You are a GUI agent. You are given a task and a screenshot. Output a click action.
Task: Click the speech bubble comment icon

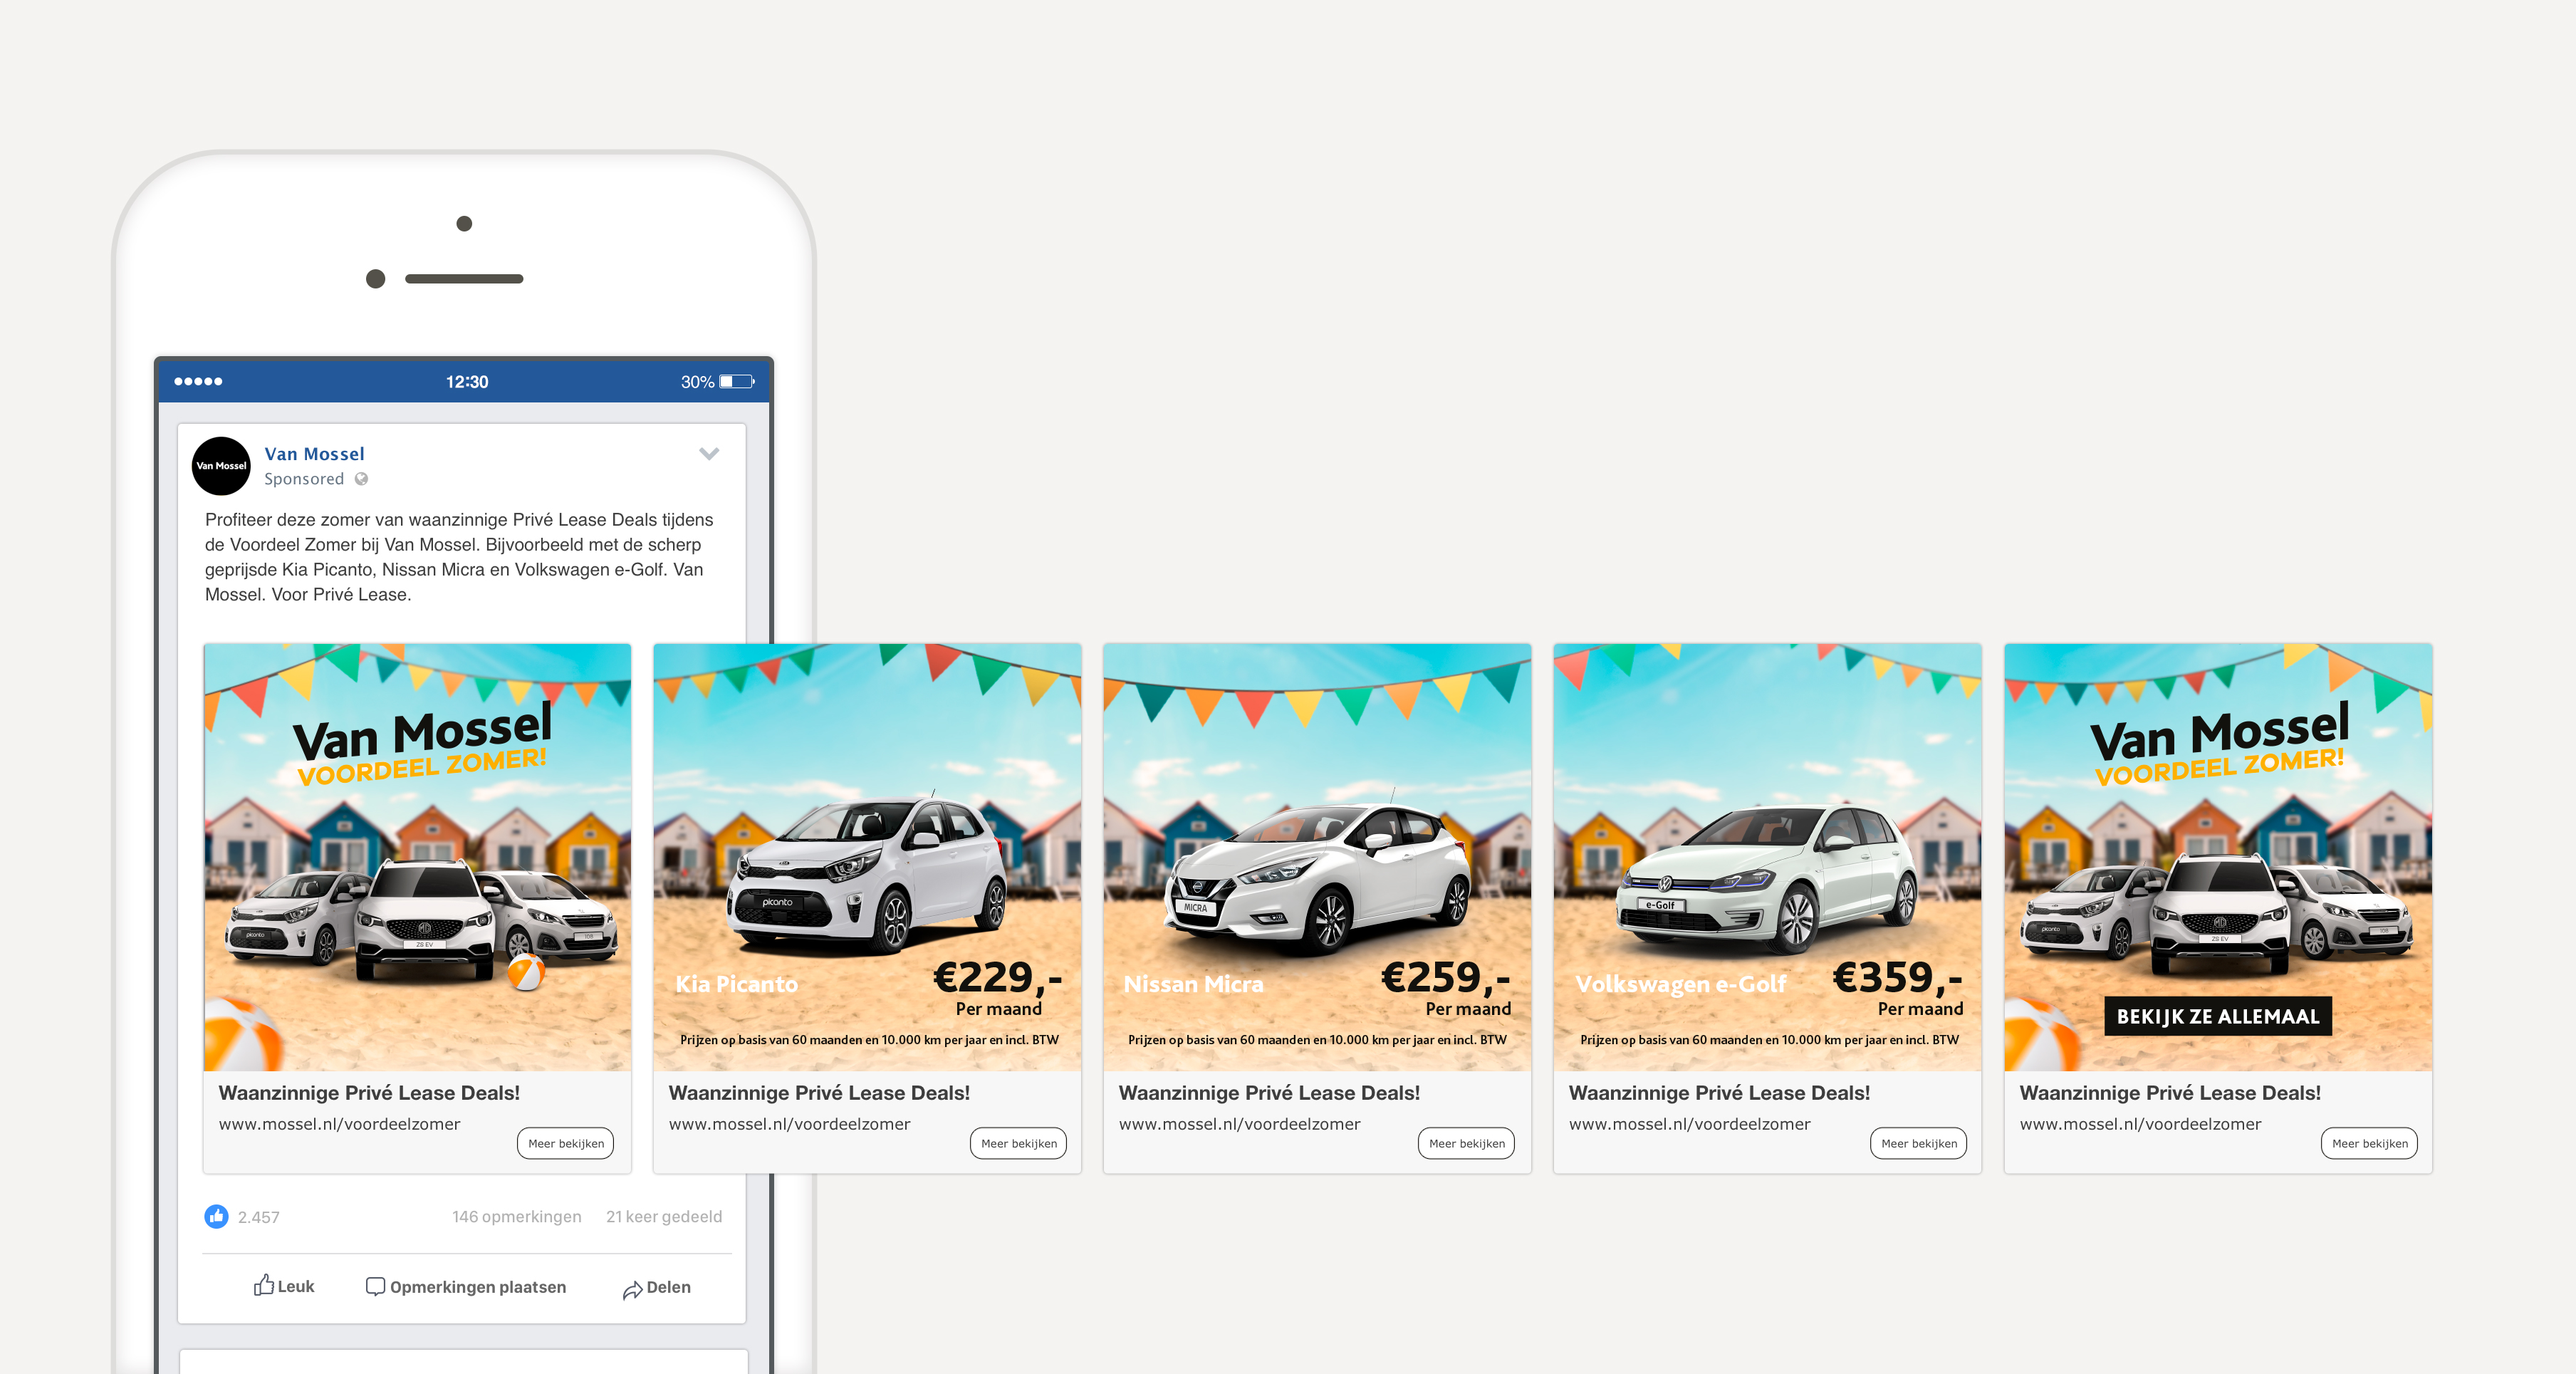[x=375, y=1287]
